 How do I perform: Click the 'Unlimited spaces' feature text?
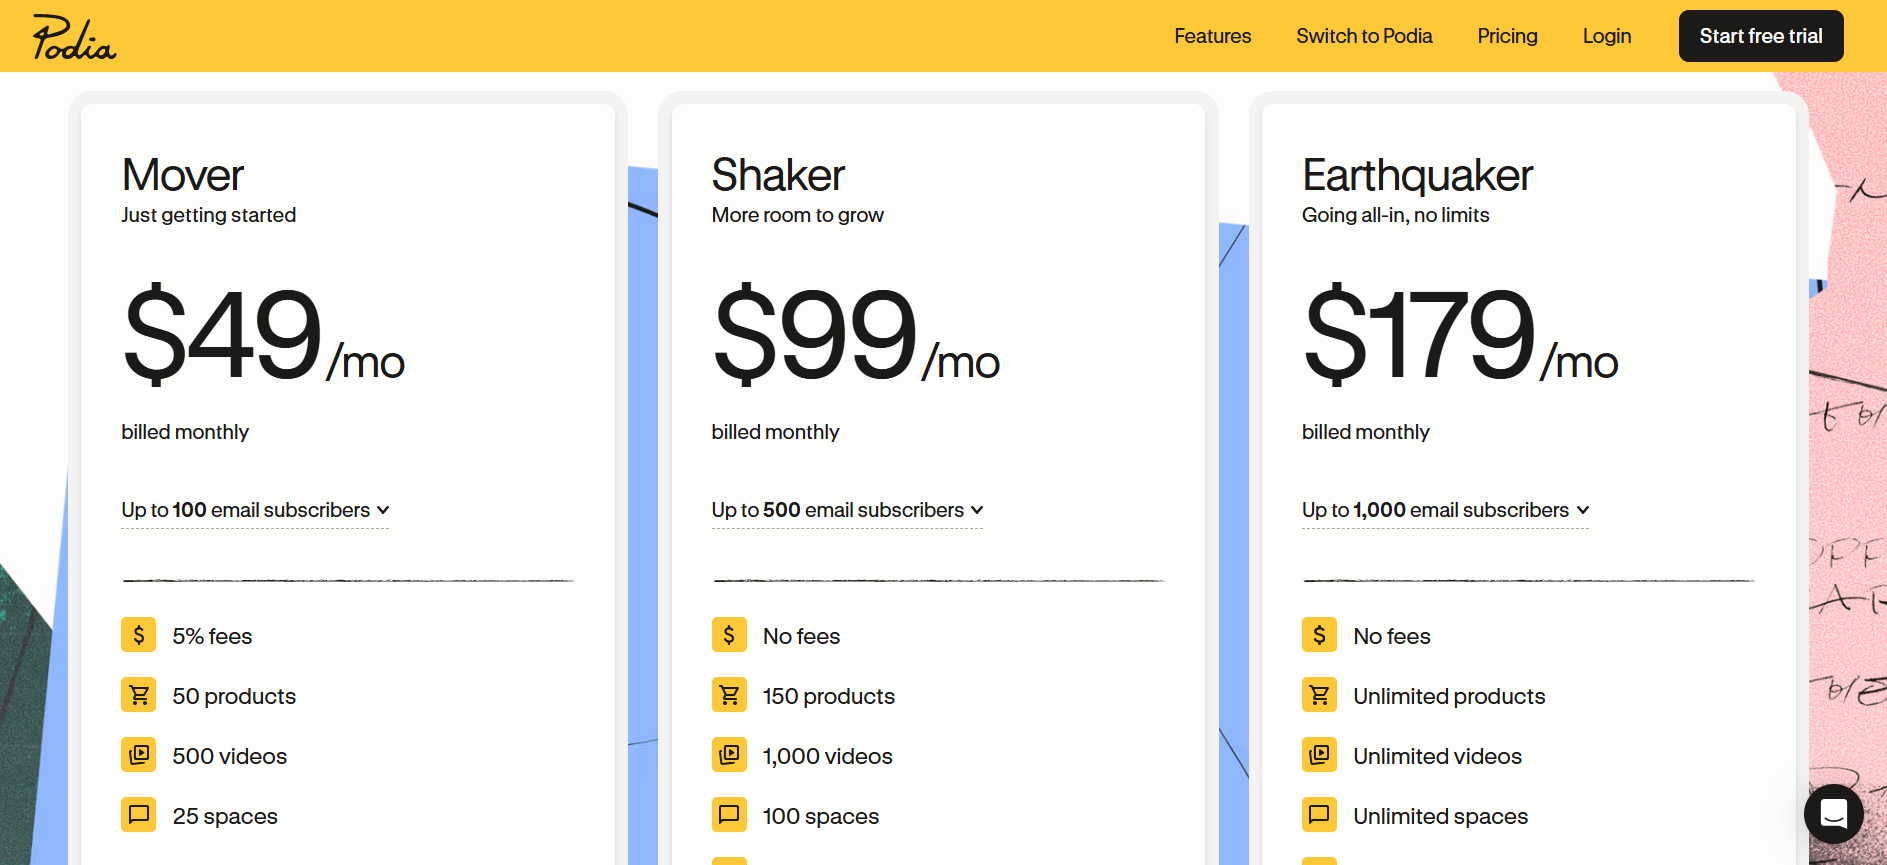click(1440, 816)
